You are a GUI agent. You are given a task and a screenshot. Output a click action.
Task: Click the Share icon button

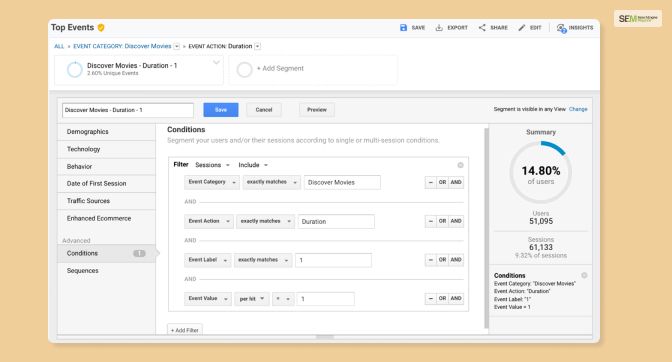pos(493,28)
